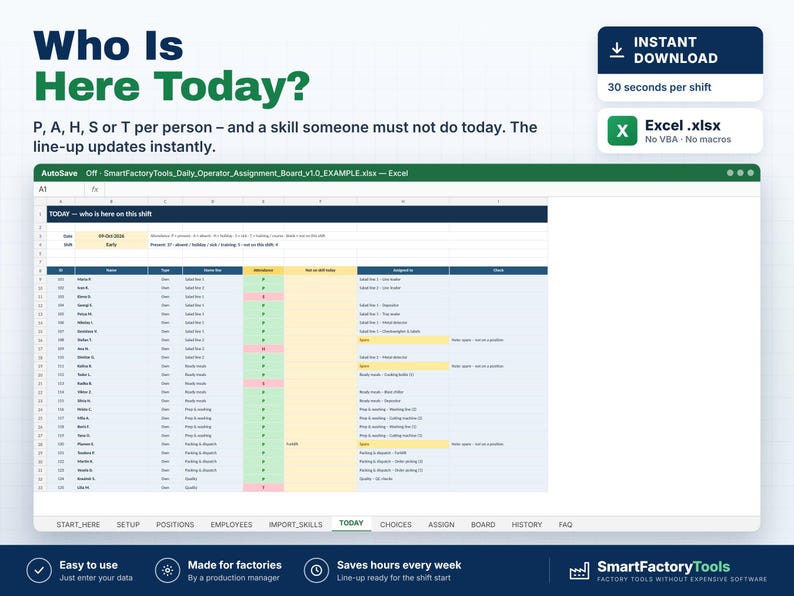794x596 pixels.
Task: Select the name cell 'Krasimir S.'
Action: point(111,479)
